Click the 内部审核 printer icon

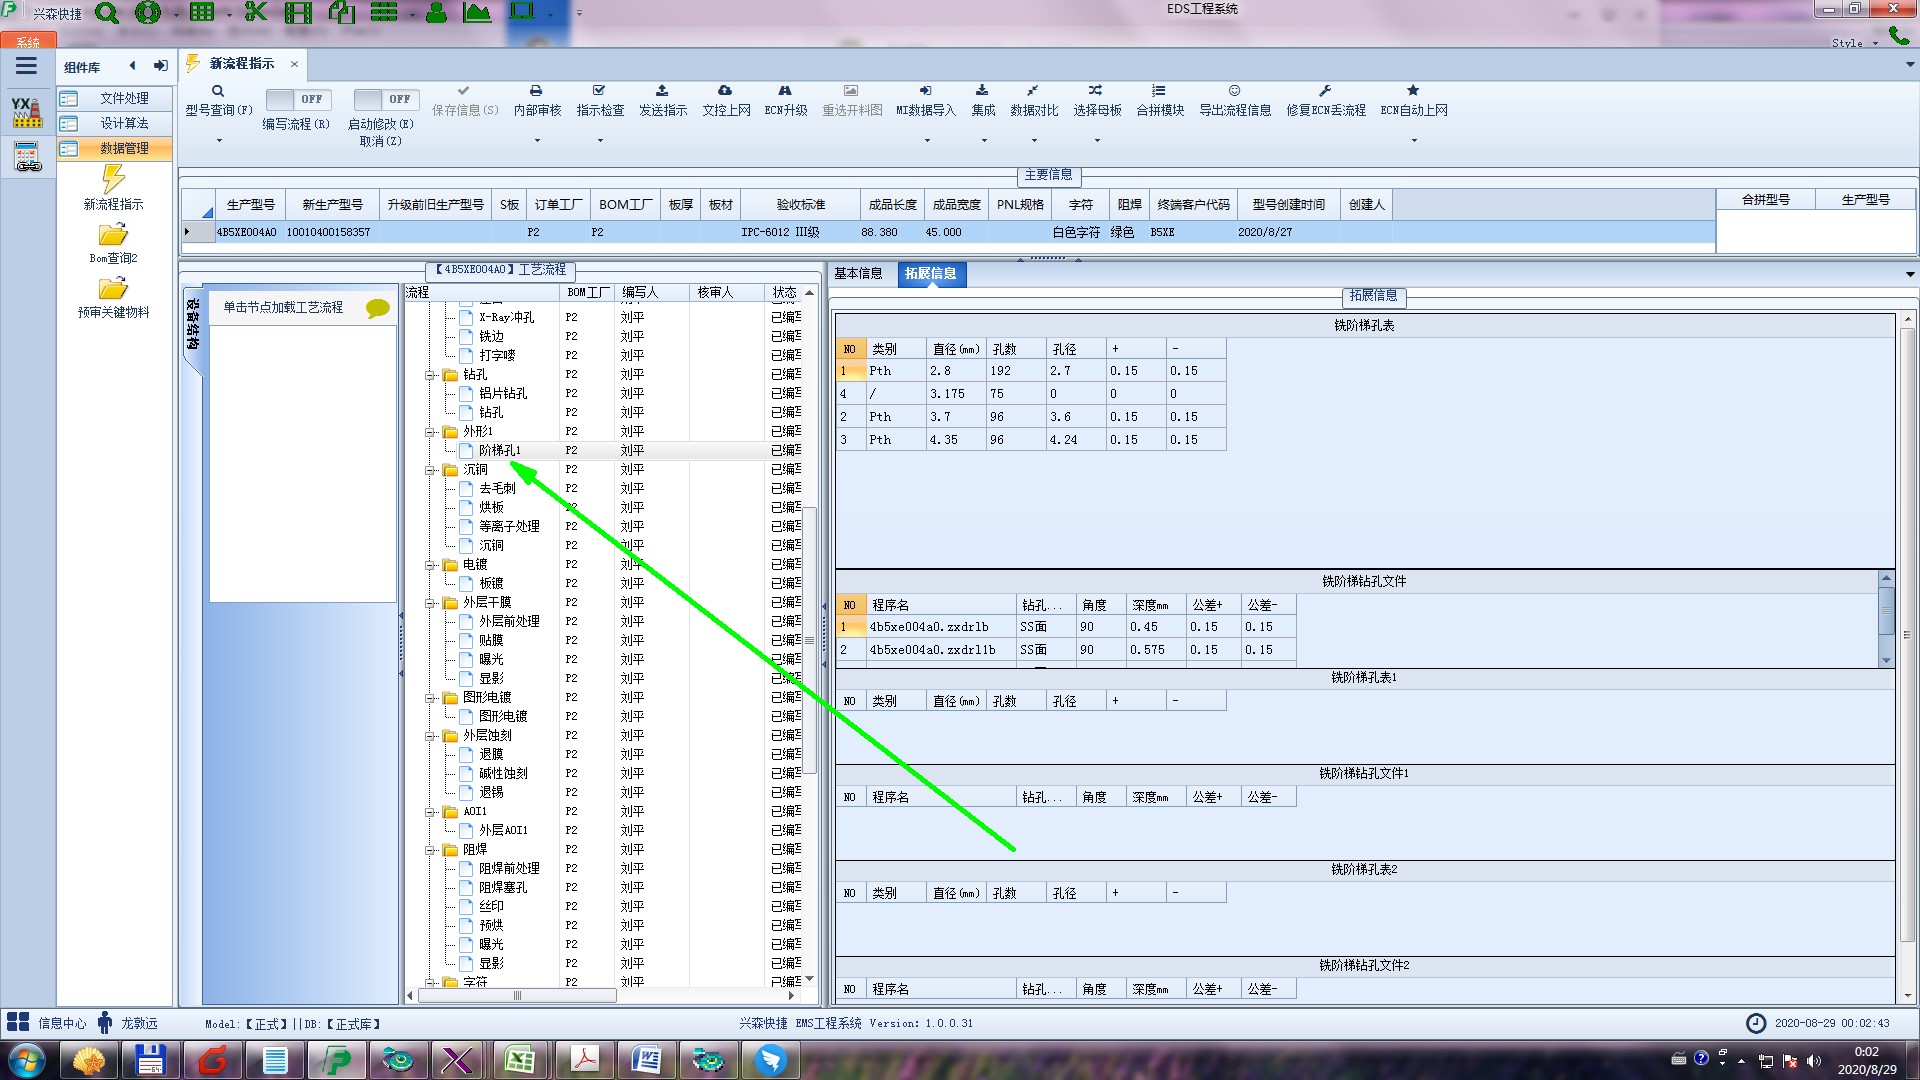click(536, 91)
